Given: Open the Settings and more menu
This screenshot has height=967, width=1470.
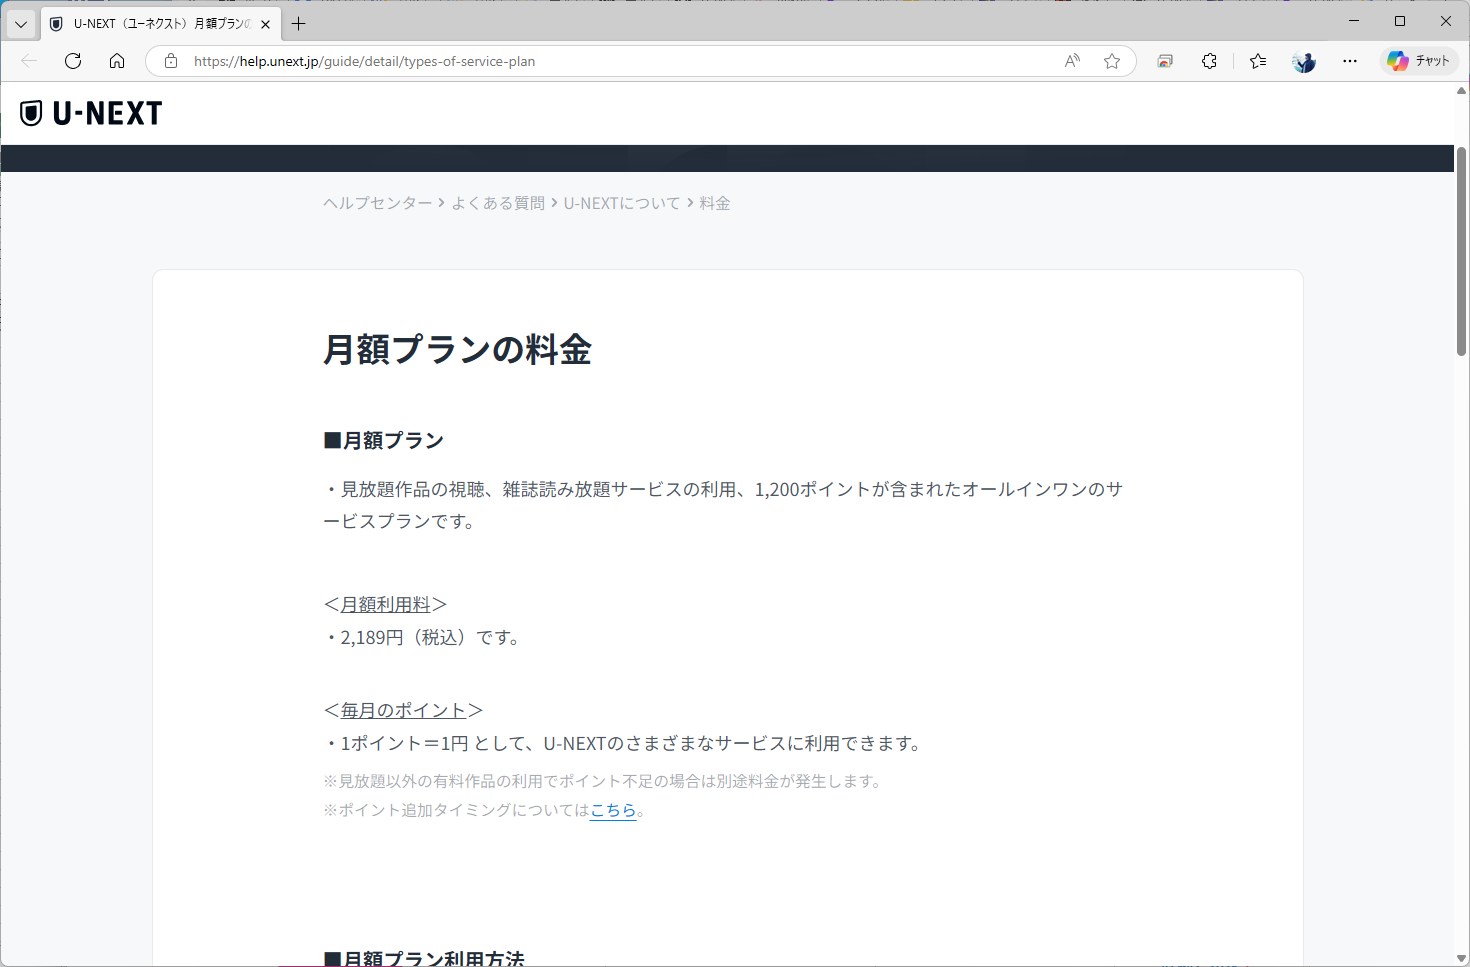Looking at the screenshot, I should (x=1350, y=61).
